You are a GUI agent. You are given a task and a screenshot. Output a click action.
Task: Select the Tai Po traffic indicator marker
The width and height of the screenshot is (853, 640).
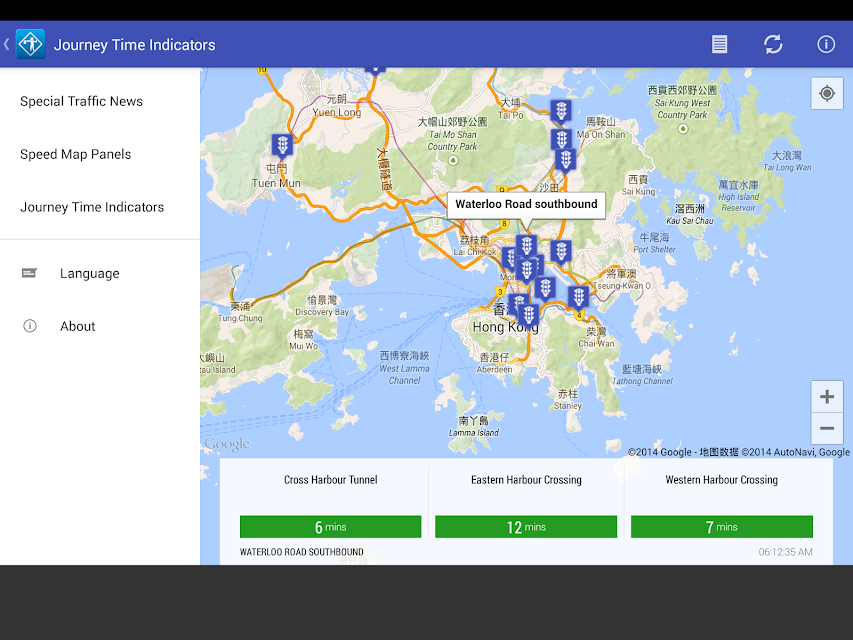tap(561, 111)
